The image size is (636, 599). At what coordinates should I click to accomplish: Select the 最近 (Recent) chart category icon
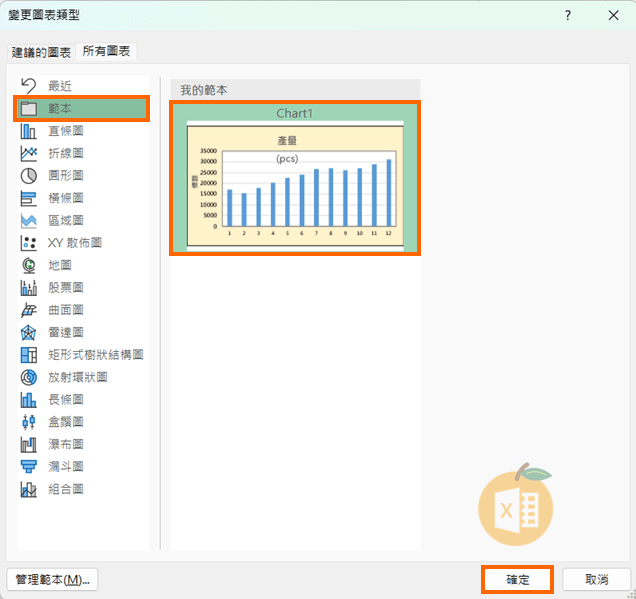pyautogui.click(x=29, y=86)
